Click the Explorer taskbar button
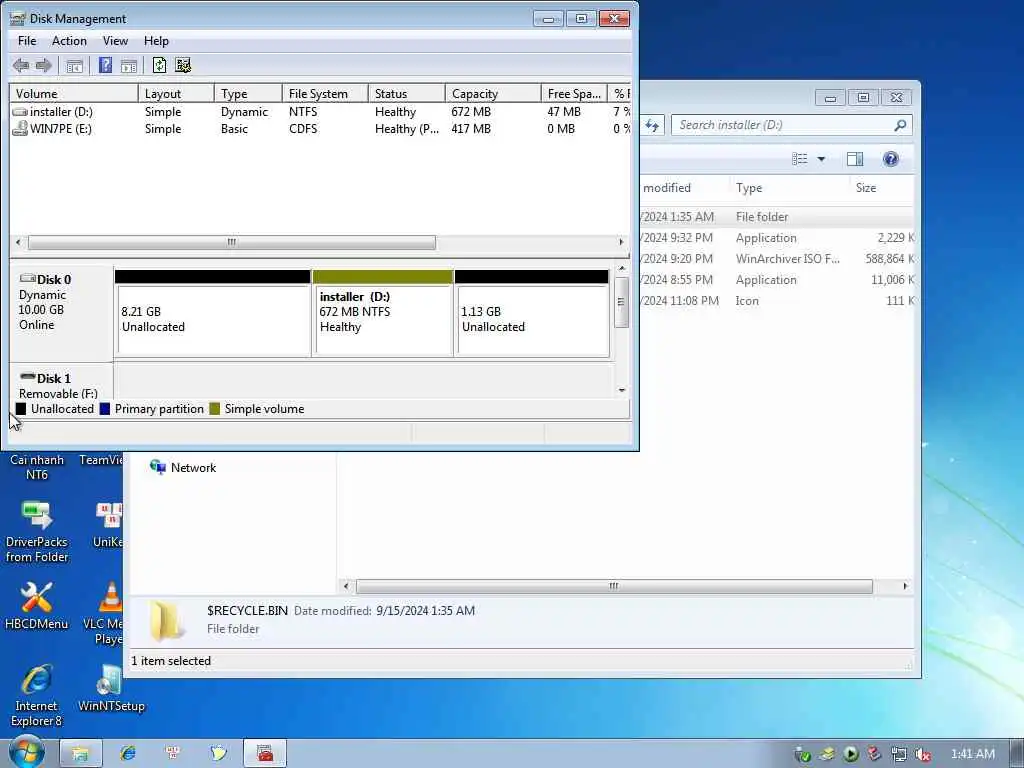Viewport: 1024px width, 768px height. point(81,754)
